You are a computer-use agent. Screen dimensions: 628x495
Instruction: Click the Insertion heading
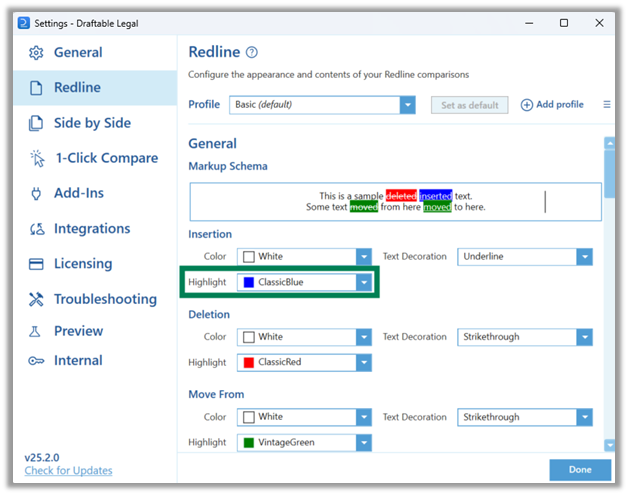[x=210, y=234]
